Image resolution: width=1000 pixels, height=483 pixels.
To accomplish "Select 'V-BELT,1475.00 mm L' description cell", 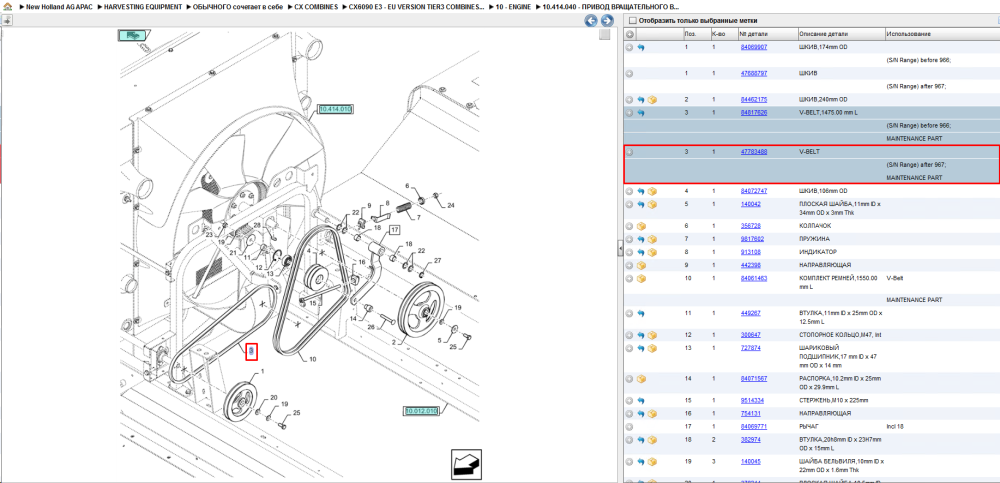I will (828, 113).
